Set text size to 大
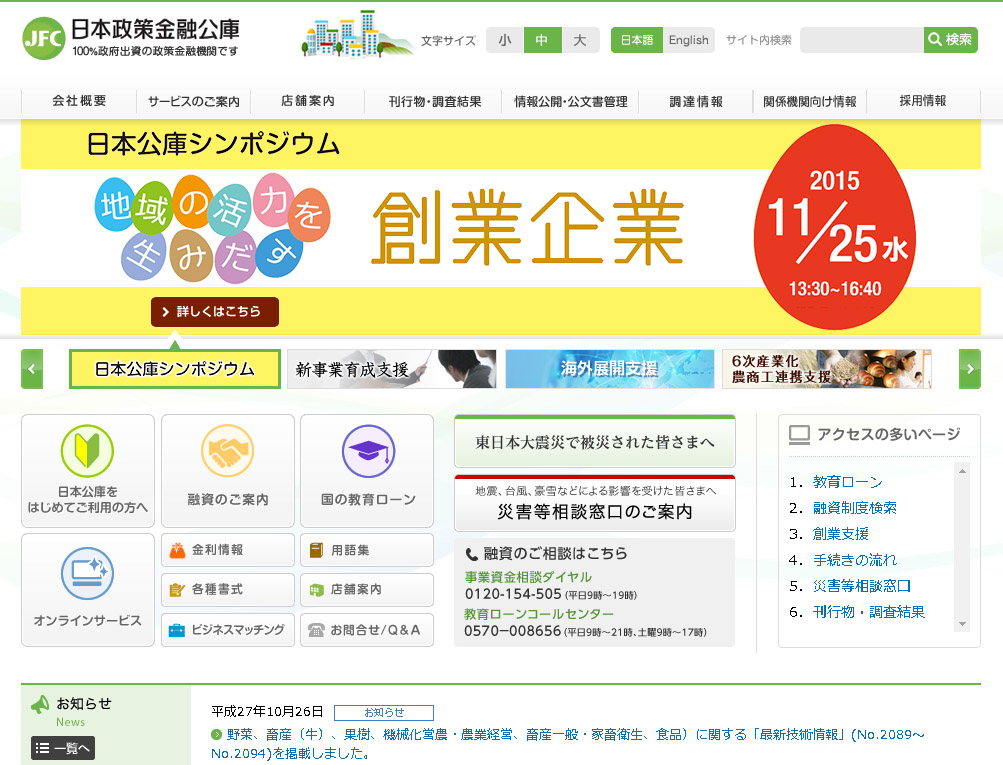This screenshot has height=765, width=1003. [x=580, y=40]
